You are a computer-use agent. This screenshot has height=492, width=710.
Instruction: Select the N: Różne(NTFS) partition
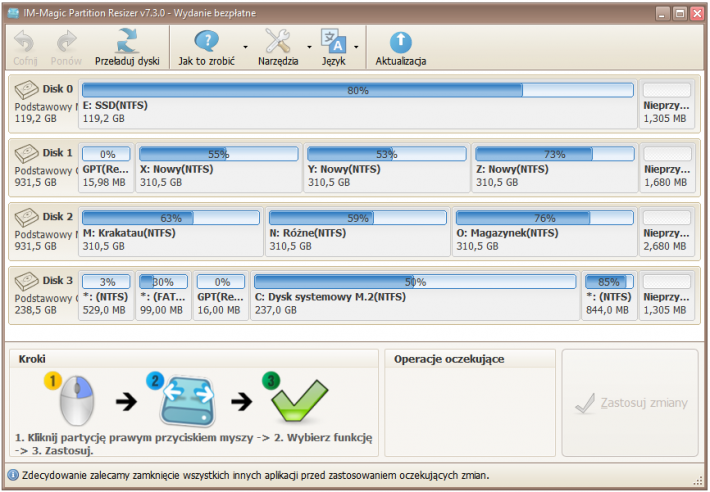[358, 232]
